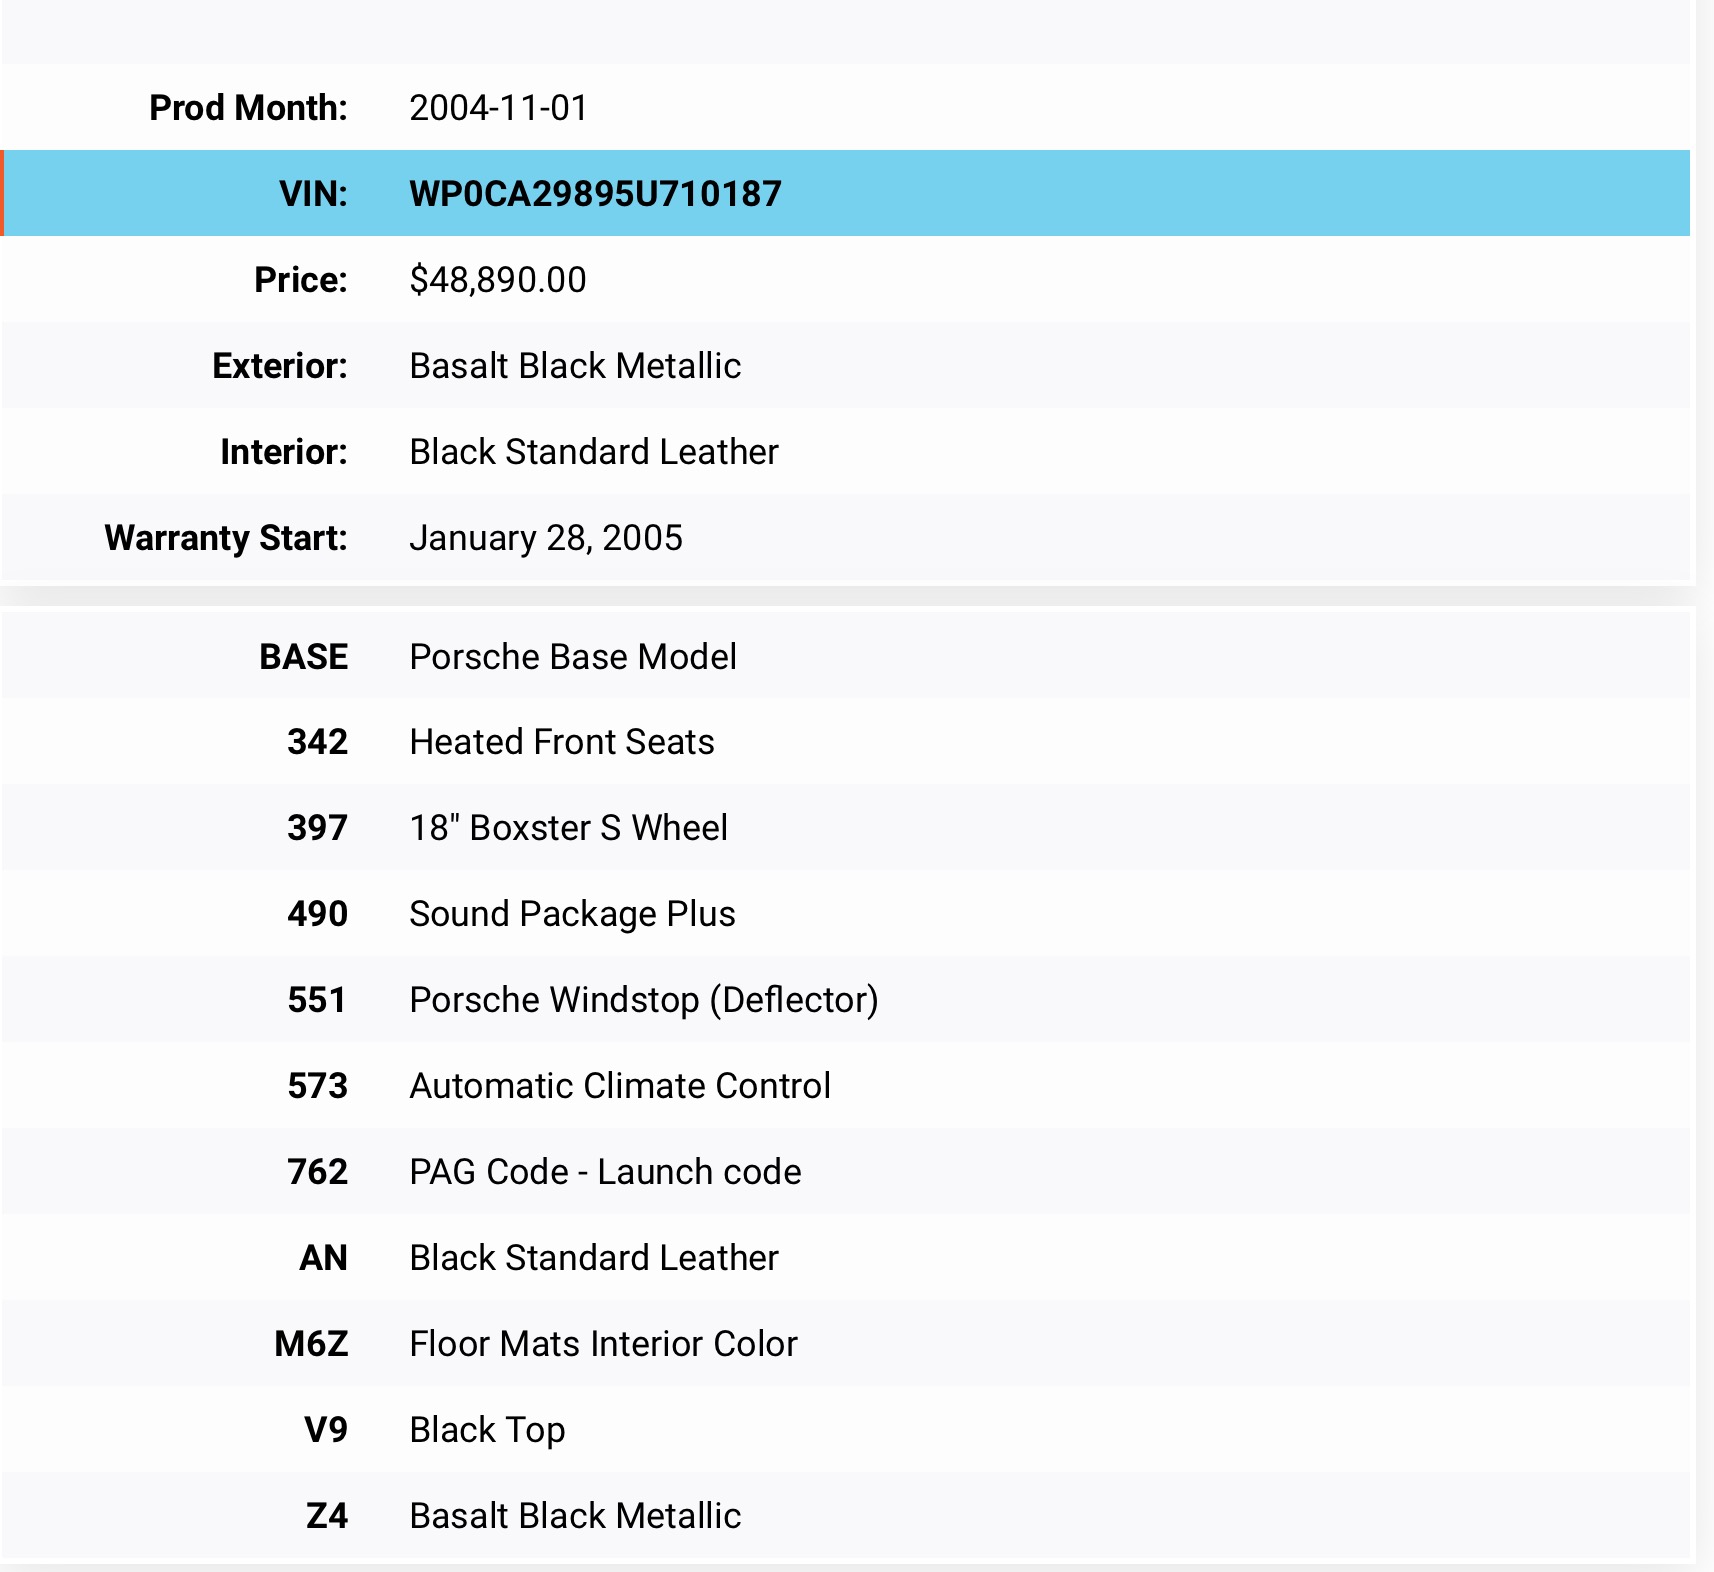This screenshot has height=1572, width=1714.
Task: Click the Warranty Start: label
Action: point(226,538)
